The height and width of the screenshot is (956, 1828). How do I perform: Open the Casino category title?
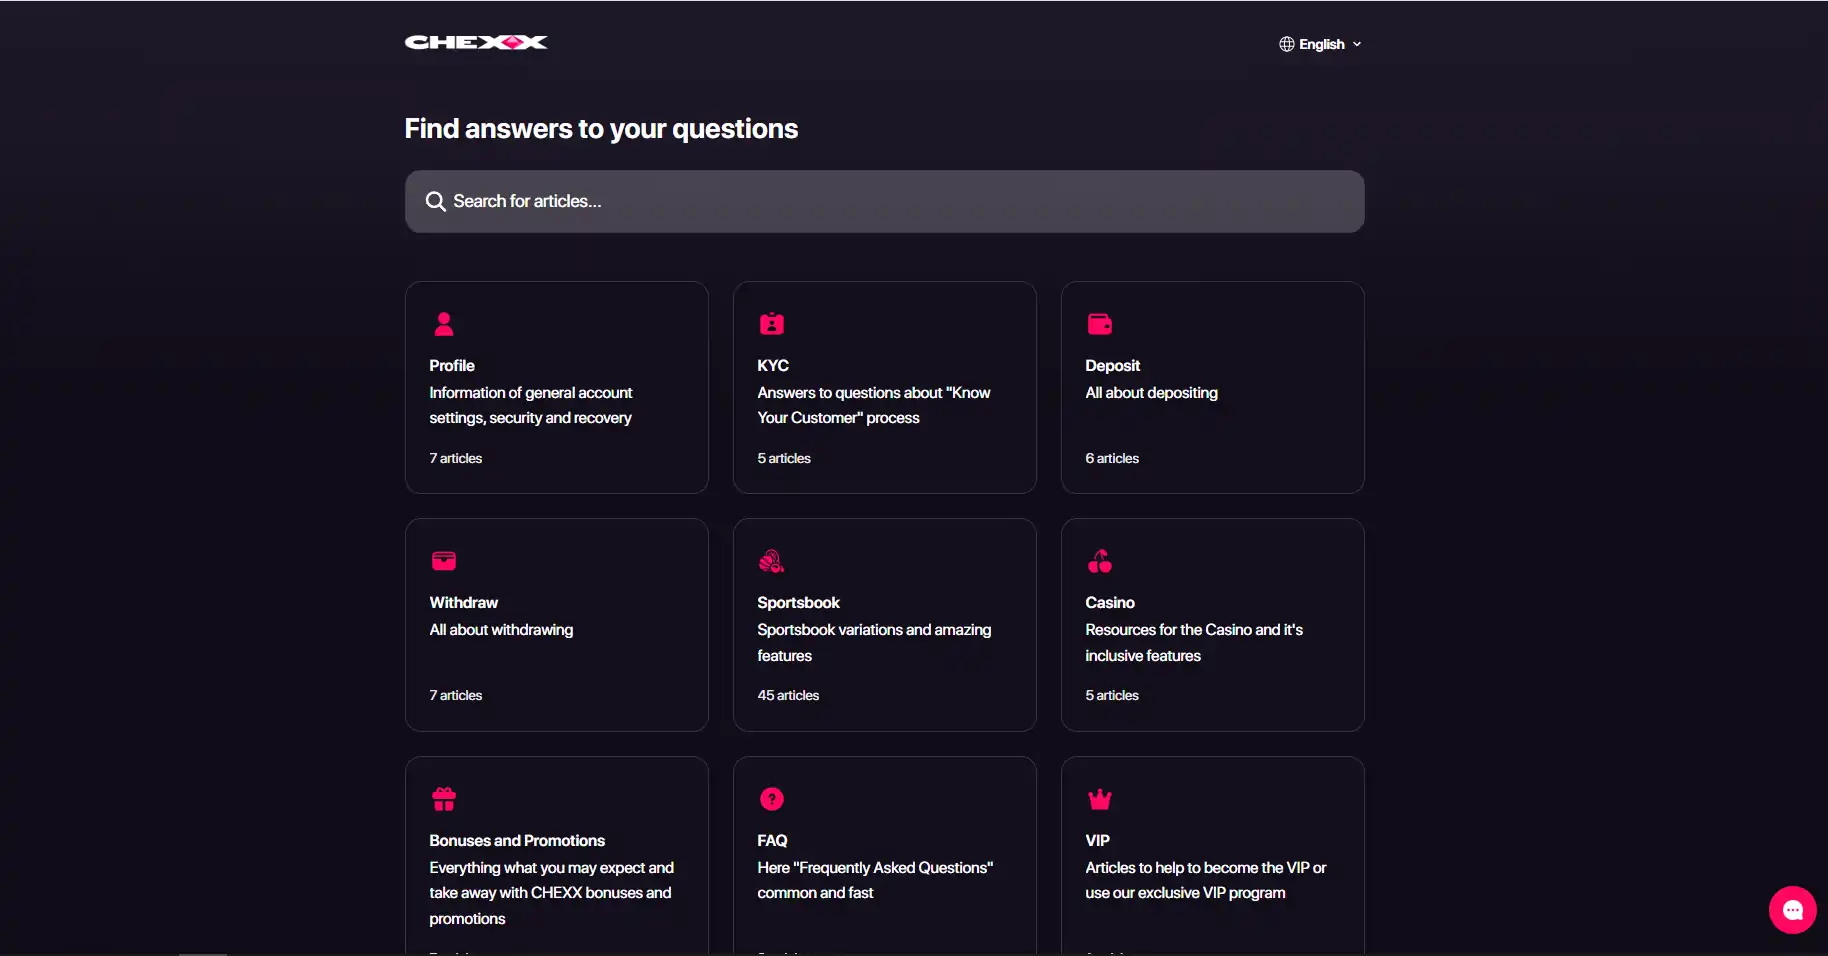[x=1110, y=603]
